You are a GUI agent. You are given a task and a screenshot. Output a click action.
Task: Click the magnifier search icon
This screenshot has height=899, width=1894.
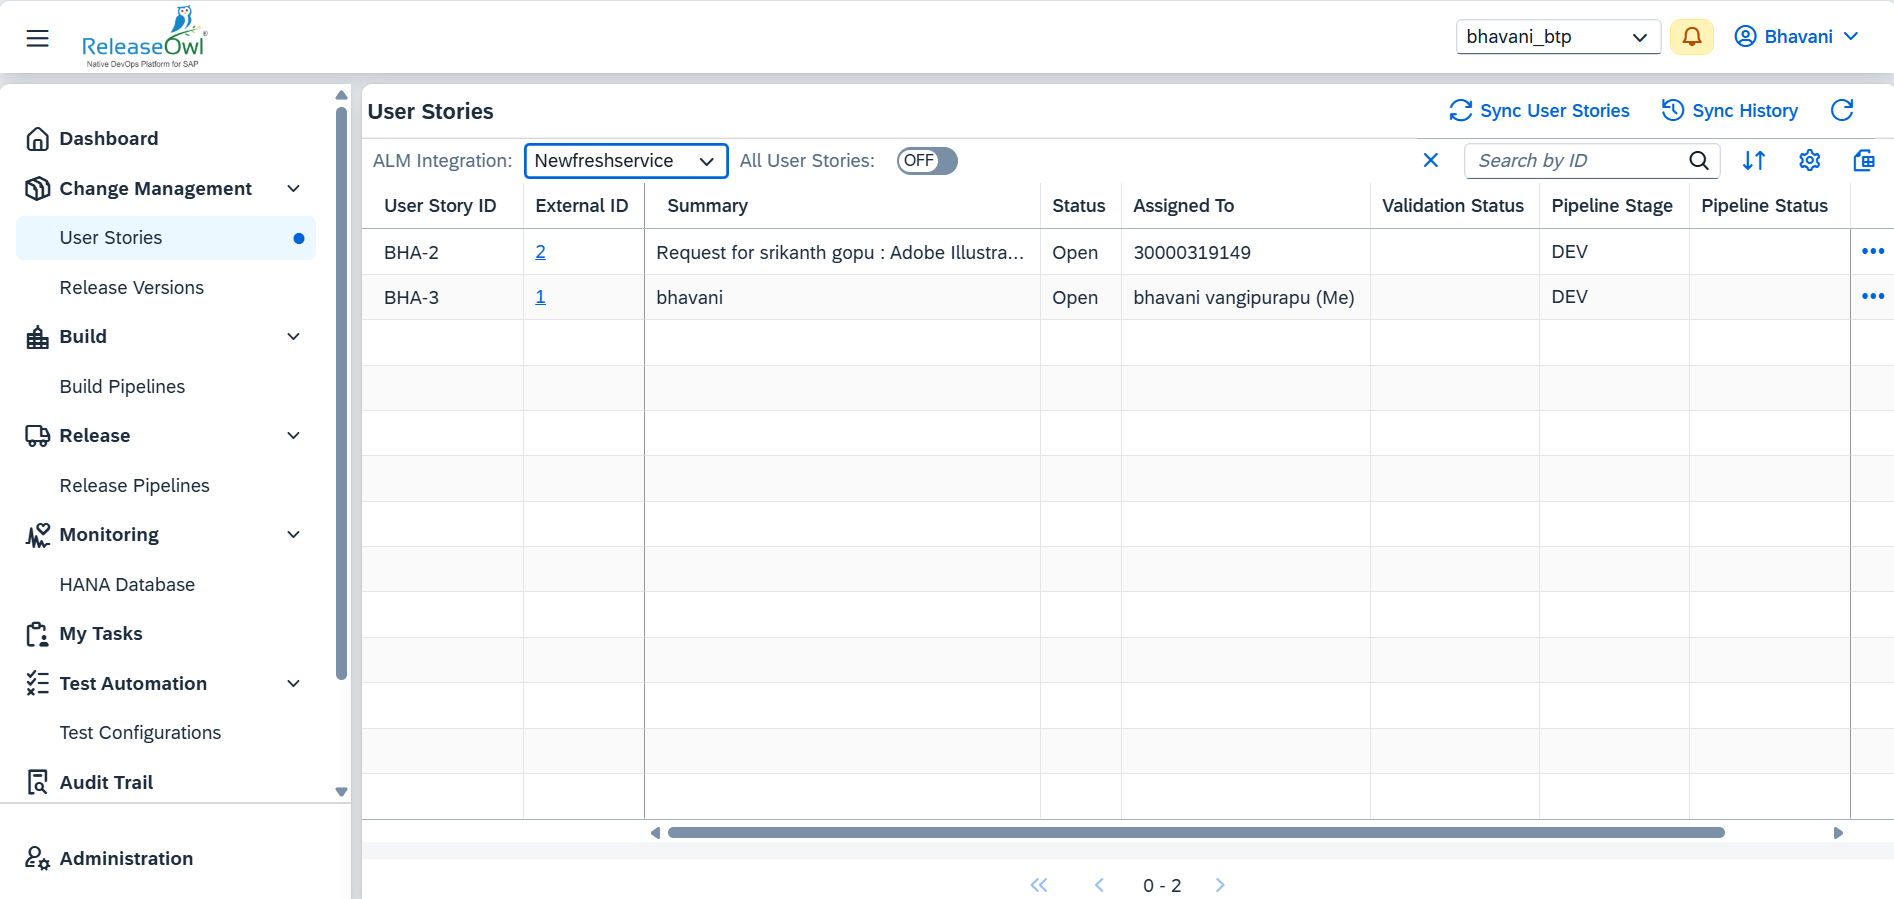1698,160
